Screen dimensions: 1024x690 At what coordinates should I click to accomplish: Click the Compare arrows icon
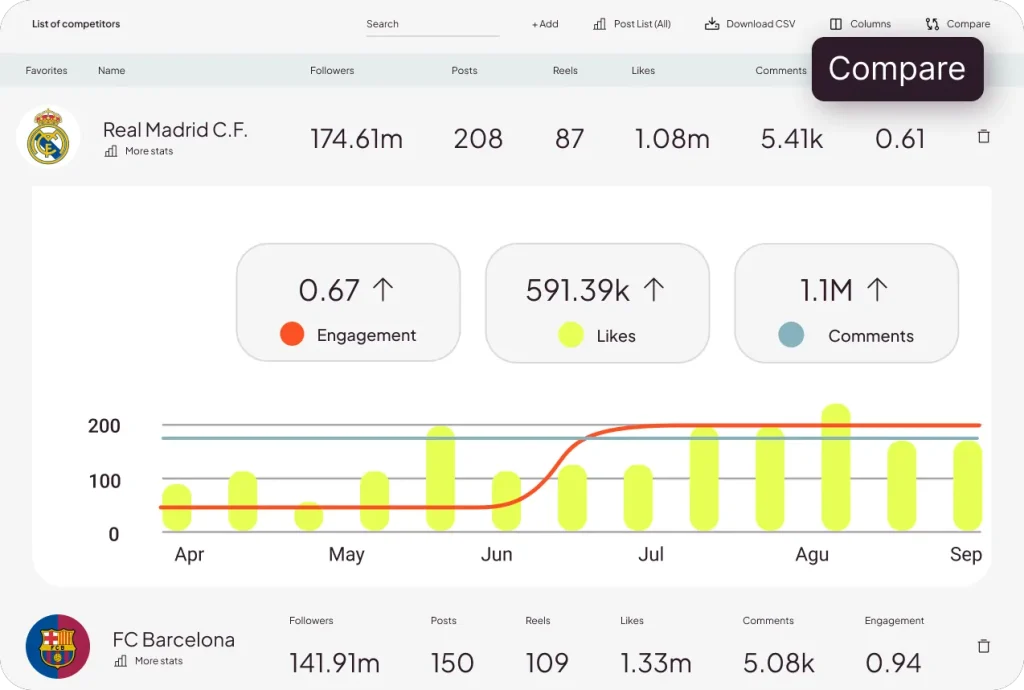click(932, 24)
